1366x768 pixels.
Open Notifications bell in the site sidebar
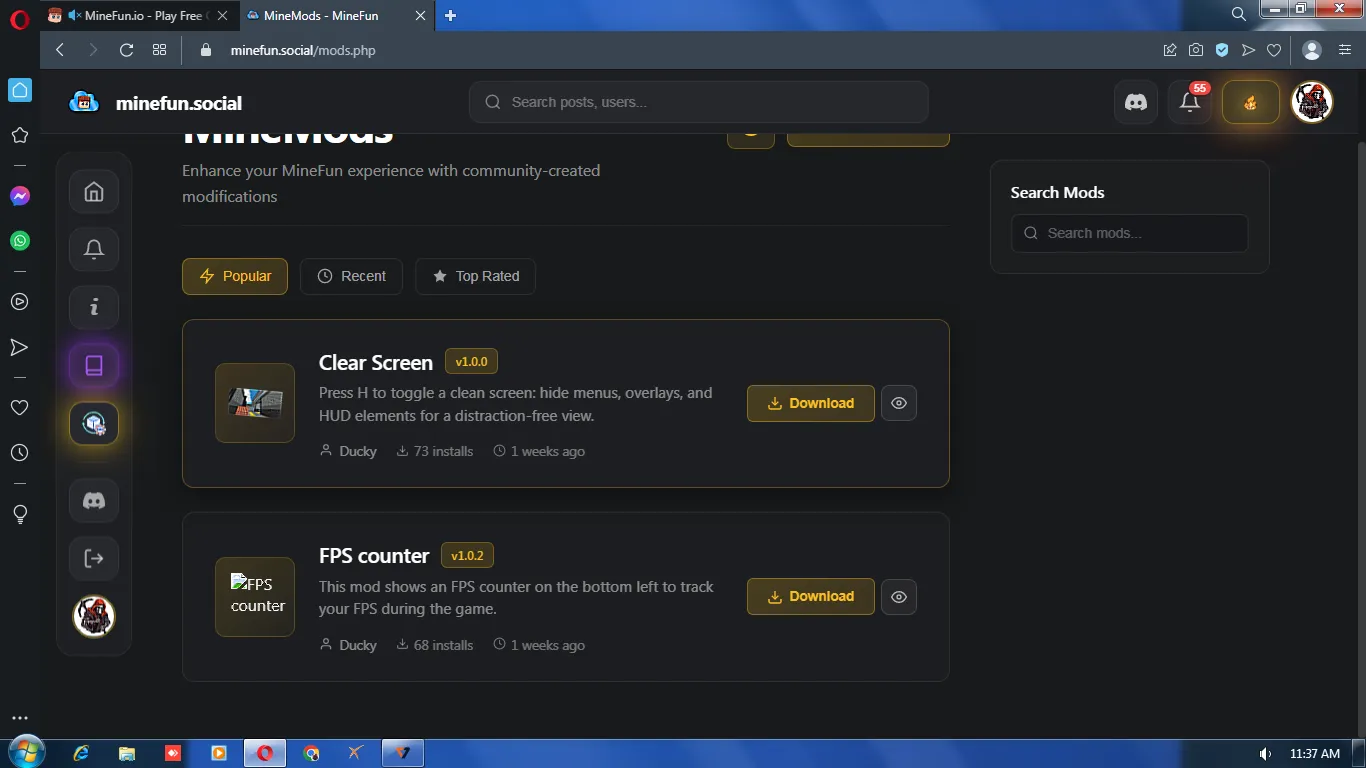tap(94, 249)
